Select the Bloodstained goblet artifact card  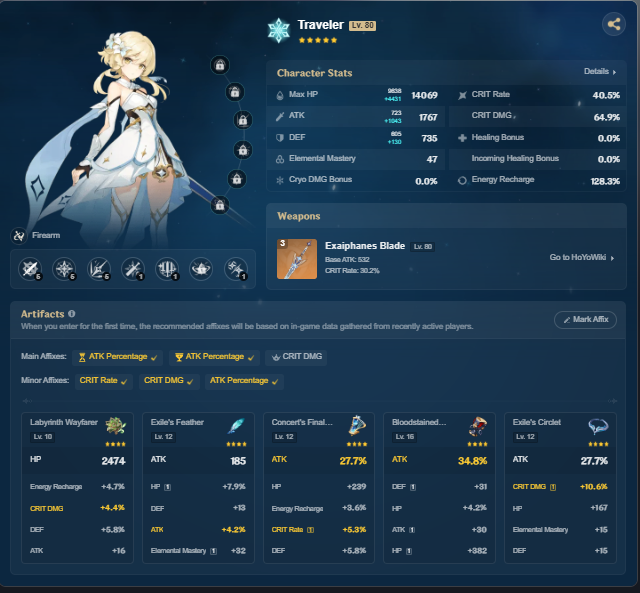pyautogui.click(x=439, y=488)
